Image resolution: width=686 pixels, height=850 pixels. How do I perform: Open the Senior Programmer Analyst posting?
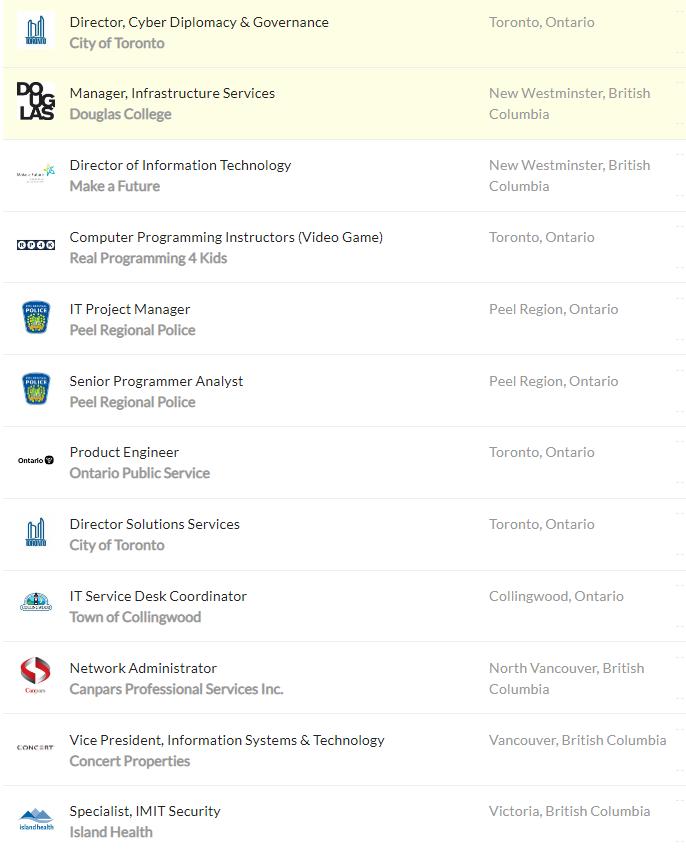click(x=156, y=381)
